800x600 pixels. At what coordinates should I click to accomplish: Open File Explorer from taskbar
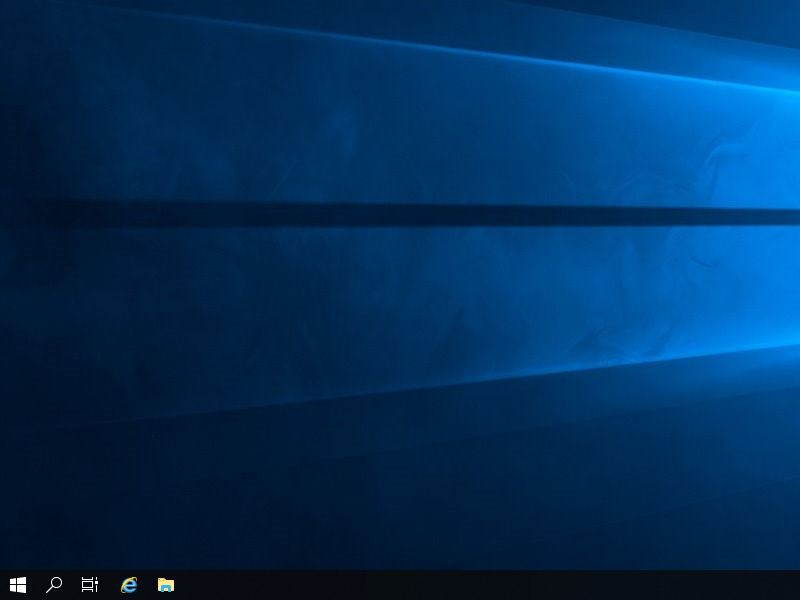tap(166, 585)
